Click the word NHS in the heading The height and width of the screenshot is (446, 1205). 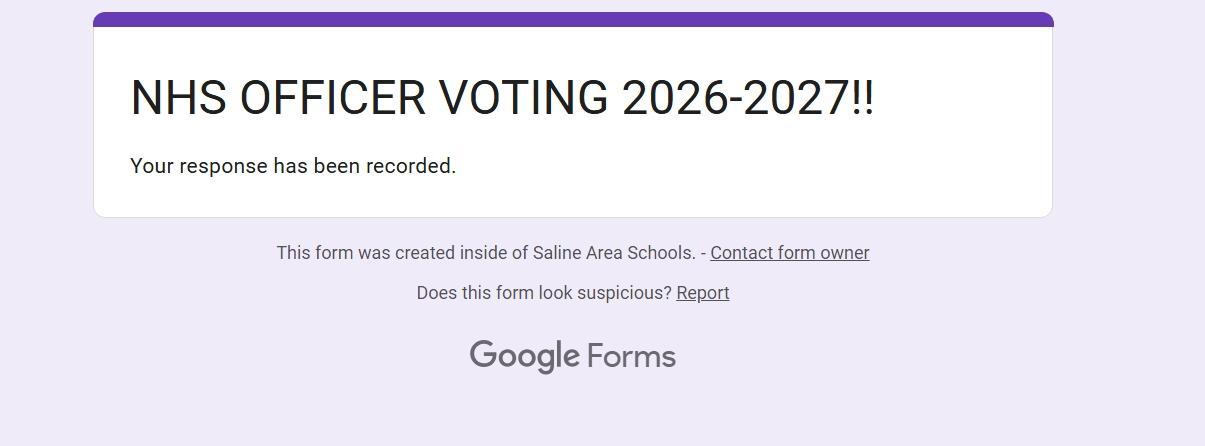[178, 98]
